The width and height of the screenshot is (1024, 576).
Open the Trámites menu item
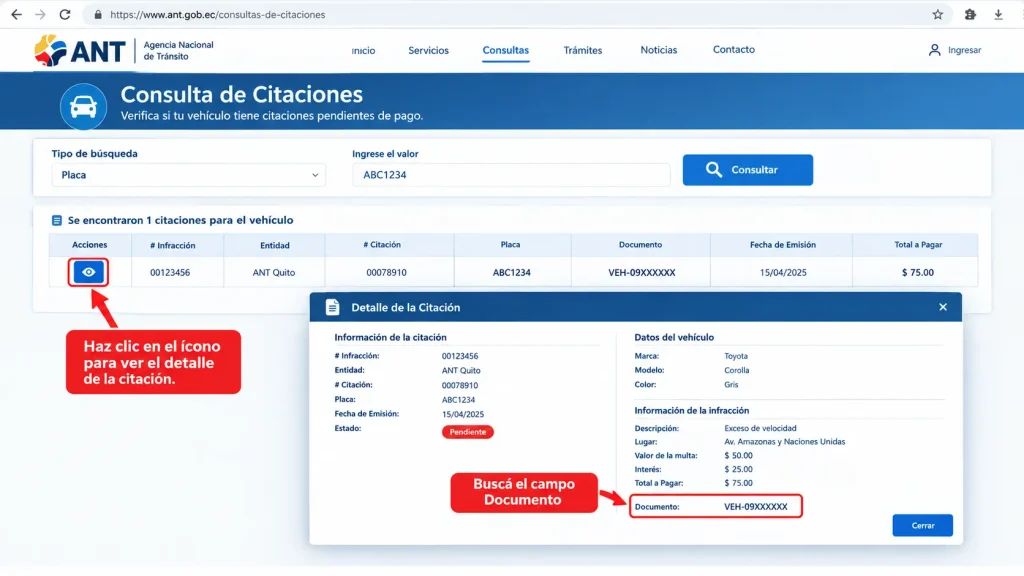pyautogui.click(x=583, y=50)
